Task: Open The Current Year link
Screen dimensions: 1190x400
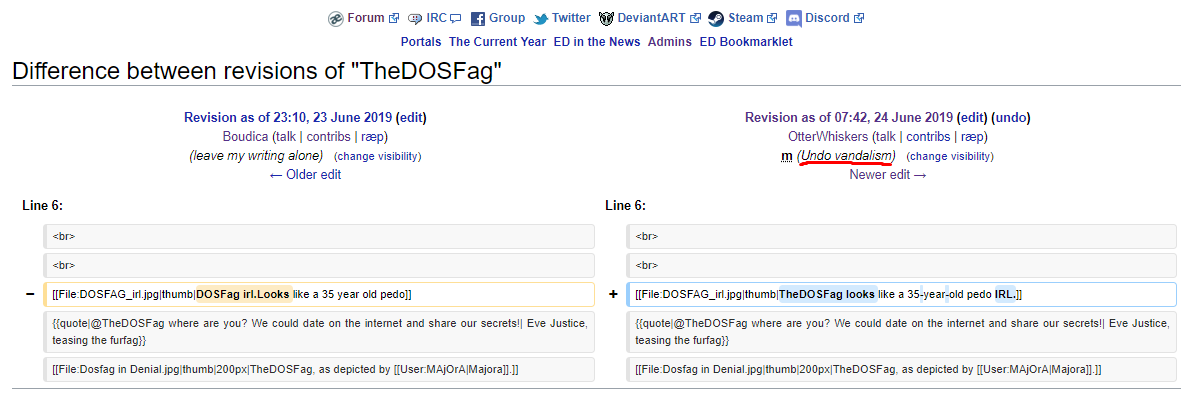Action: pyautogui.click(x=497, y=43)
